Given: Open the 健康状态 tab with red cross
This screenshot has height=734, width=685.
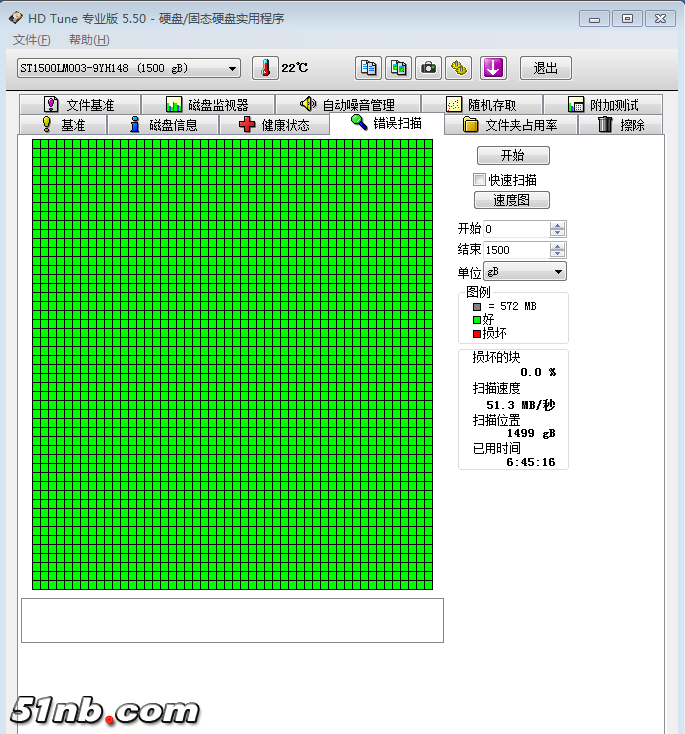Looking at the screenshot, I should coord(273,125).
